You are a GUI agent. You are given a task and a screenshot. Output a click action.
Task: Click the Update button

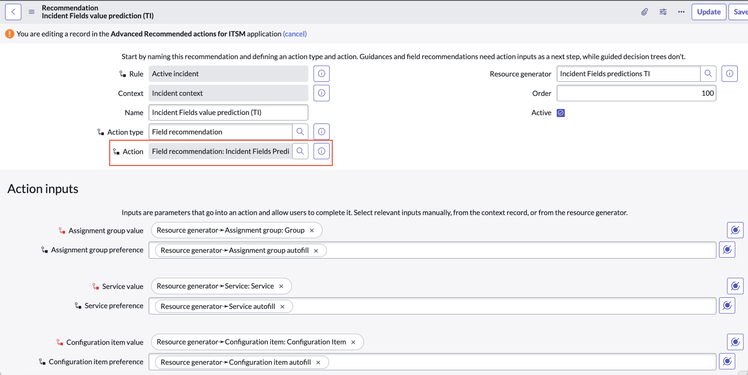(x=709, y=12)
